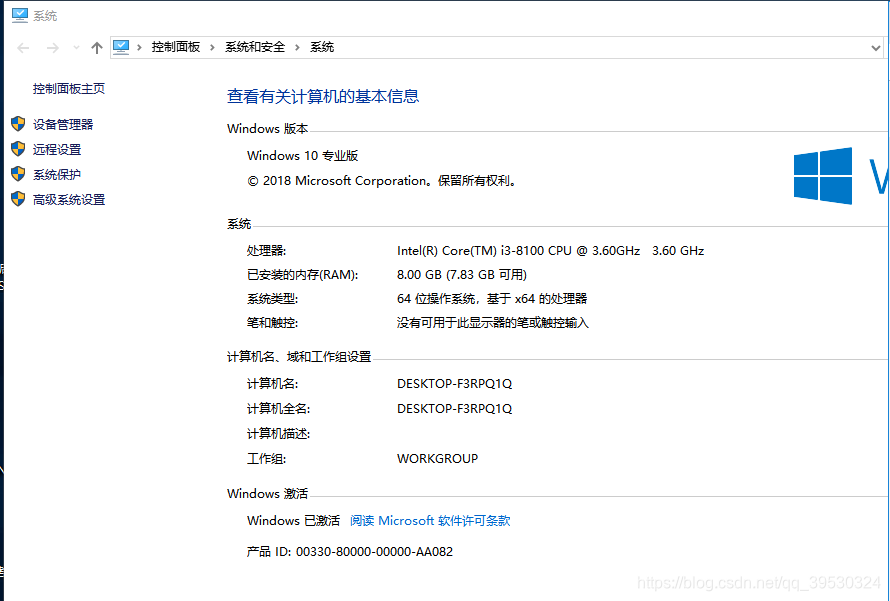Open 系统保护 link
This screenshot has width=890, height=601.
pyautogui.click(x=57, y=174)
